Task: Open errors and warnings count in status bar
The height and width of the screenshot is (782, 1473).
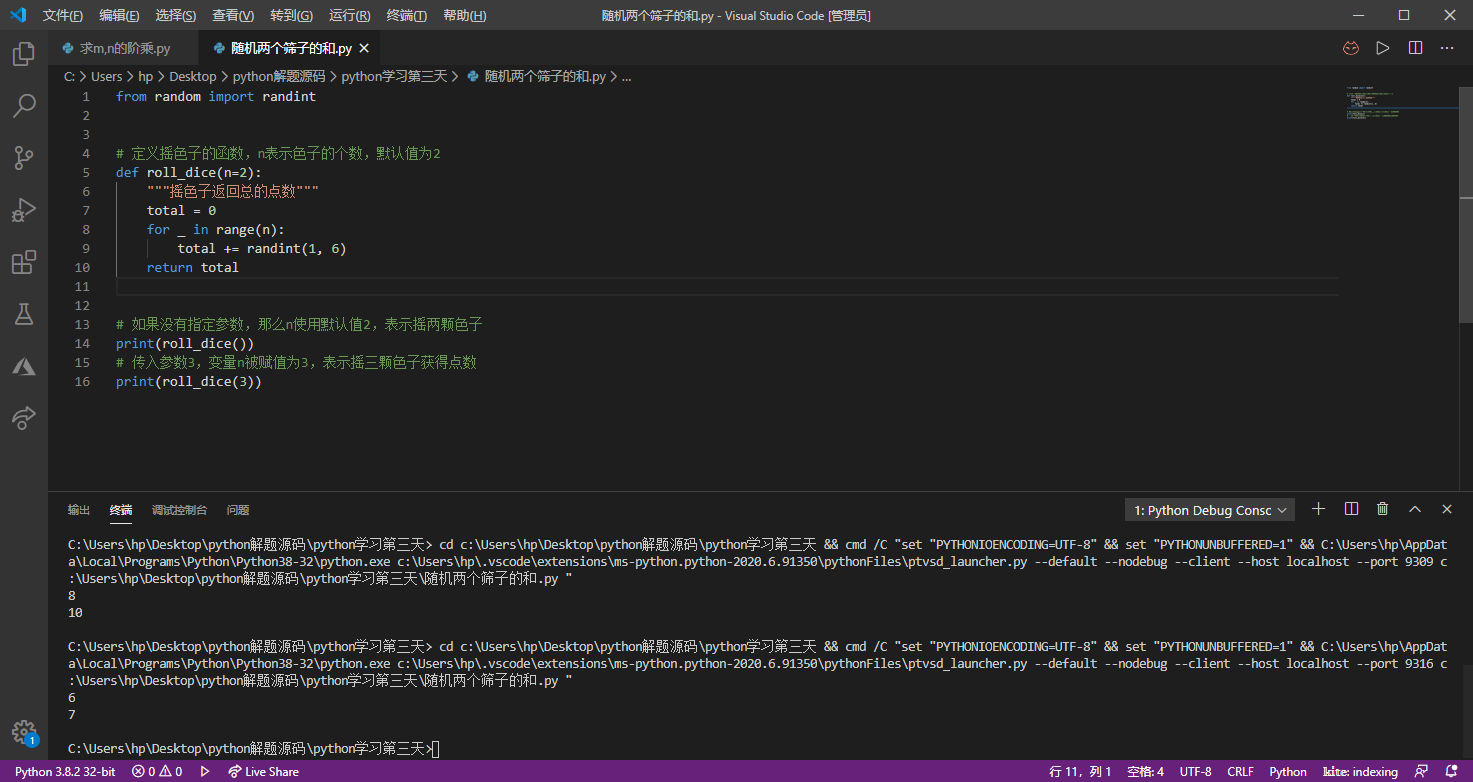Action: [157, 771]
